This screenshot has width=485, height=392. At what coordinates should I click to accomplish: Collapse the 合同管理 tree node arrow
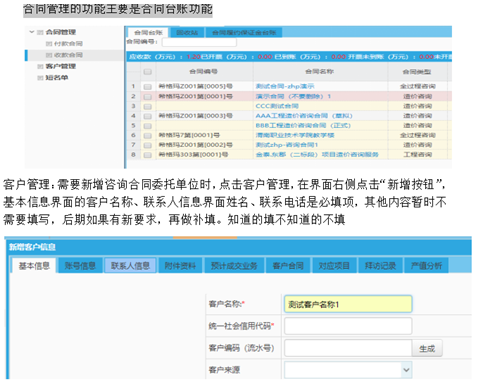click(x=32, y=32)
